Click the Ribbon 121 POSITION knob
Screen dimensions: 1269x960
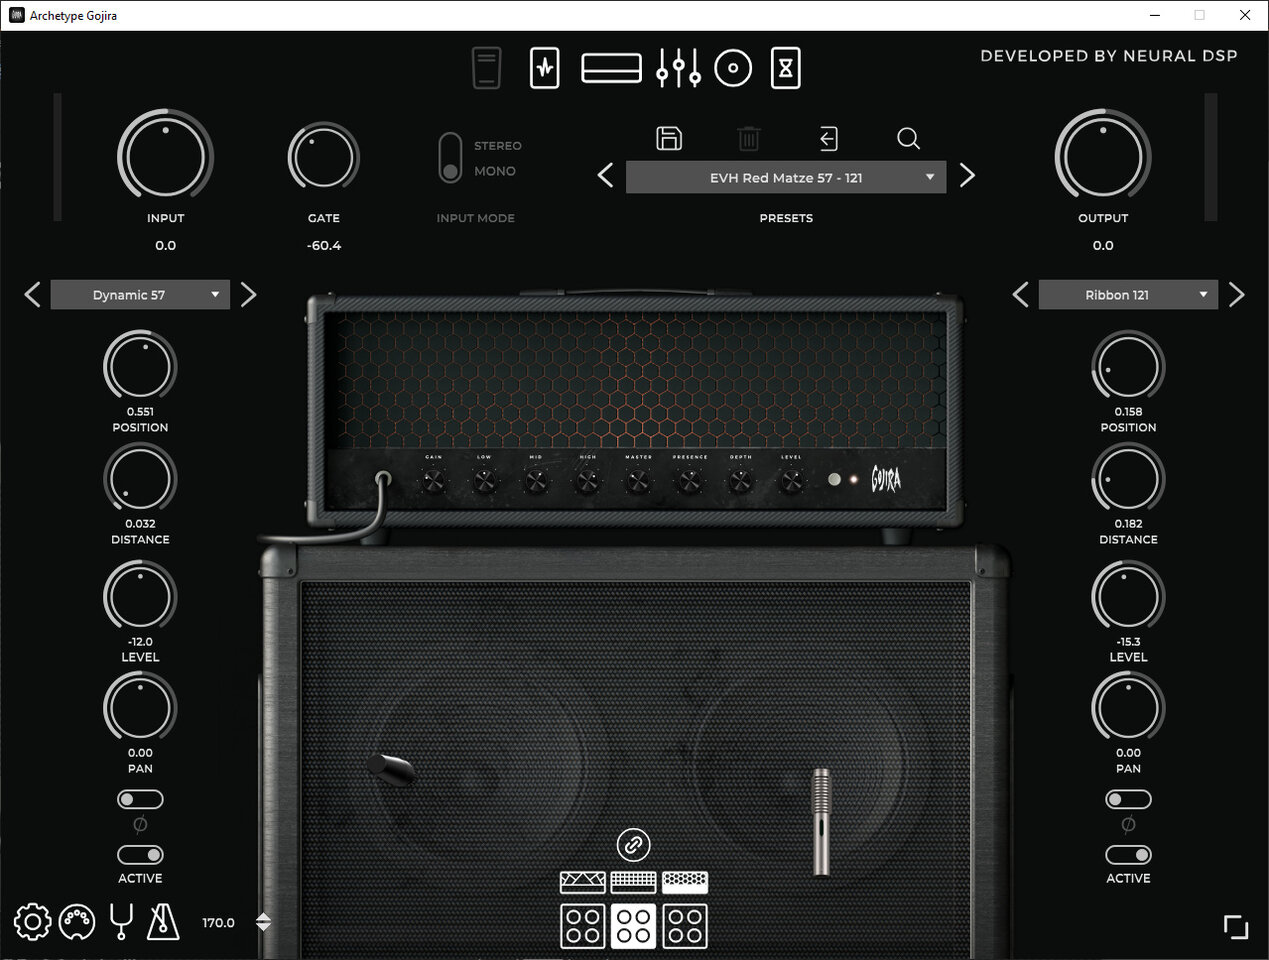coord(1128,367)
